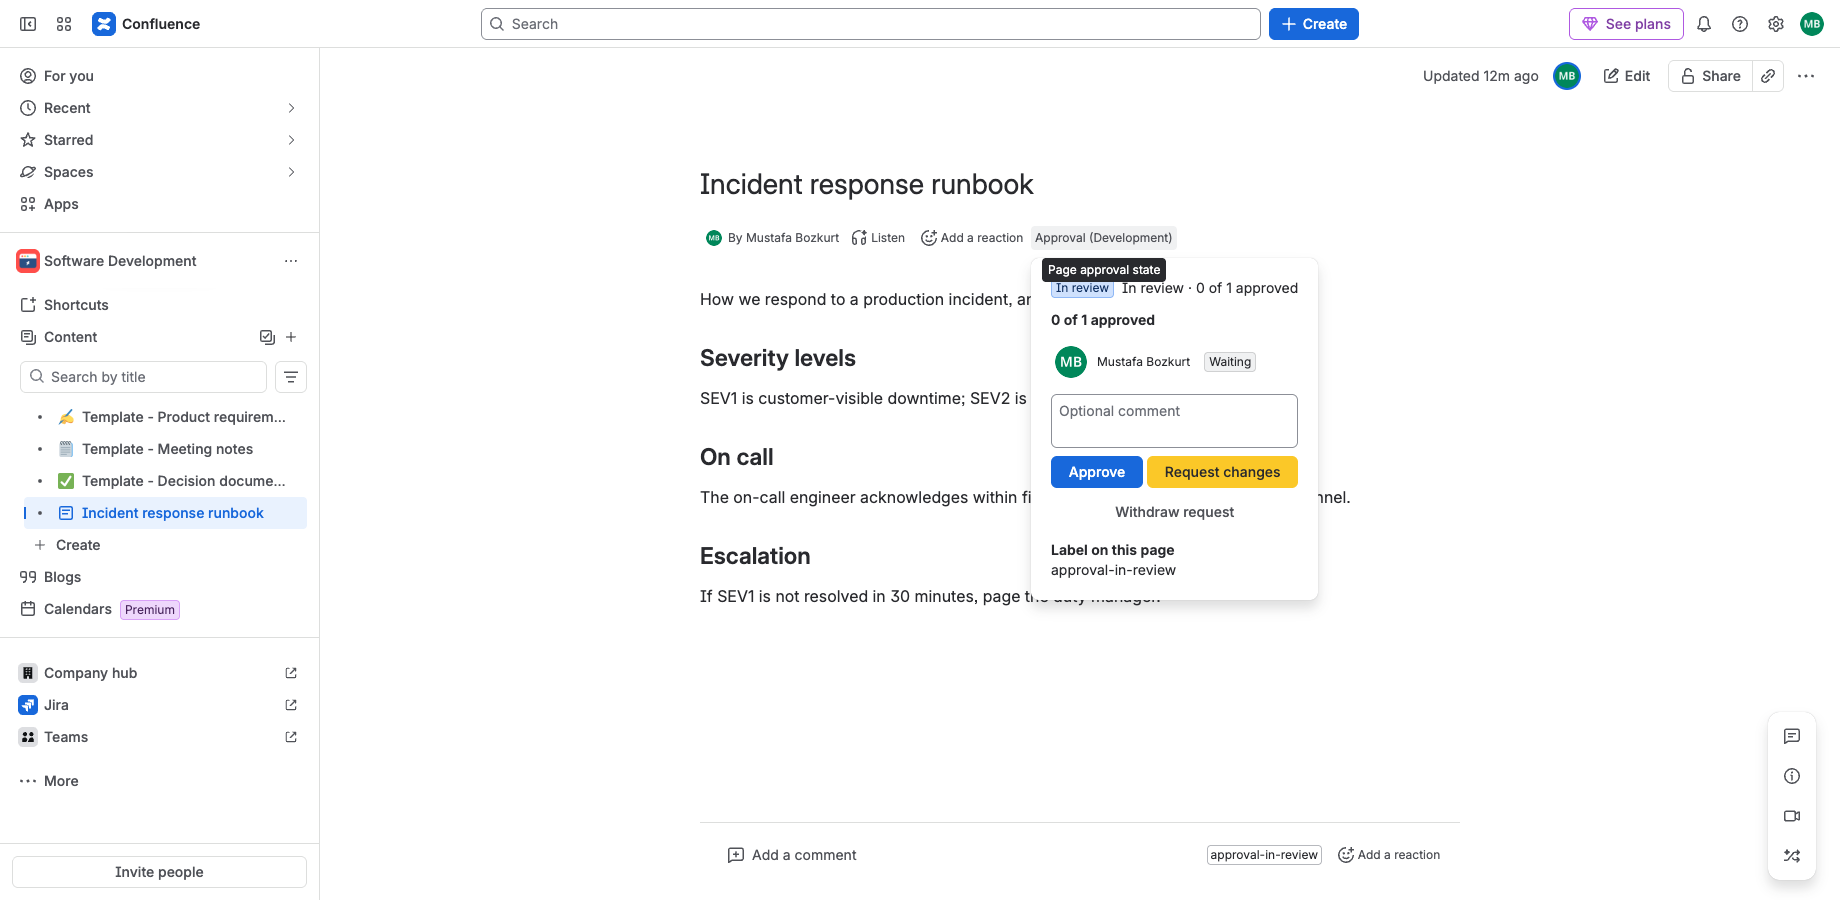Click Request changes button
1840x900 pixels.
[1222, 472]
